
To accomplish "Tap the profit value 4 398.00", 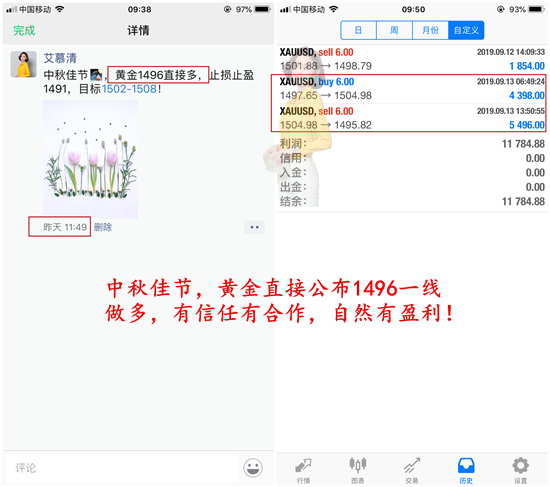I will [526, 95].
